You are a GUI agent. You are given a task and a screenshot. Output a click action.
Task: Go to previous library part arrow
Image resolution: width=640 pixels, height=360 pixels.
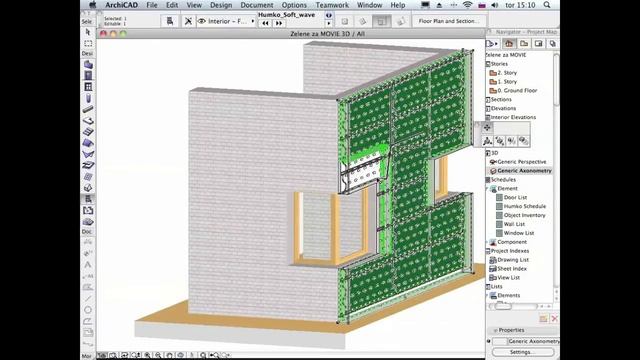coord(265,23)
